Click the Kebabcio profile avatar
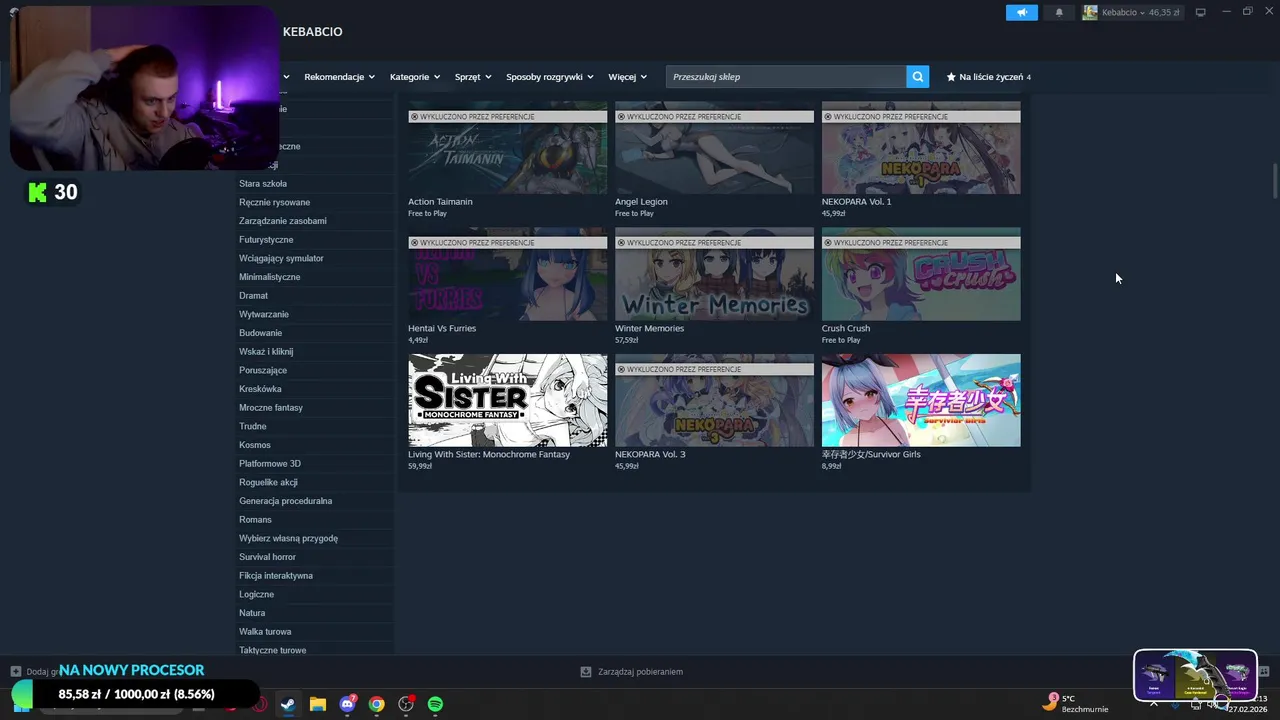The image size is (1280, 720). click(1090, 12)
